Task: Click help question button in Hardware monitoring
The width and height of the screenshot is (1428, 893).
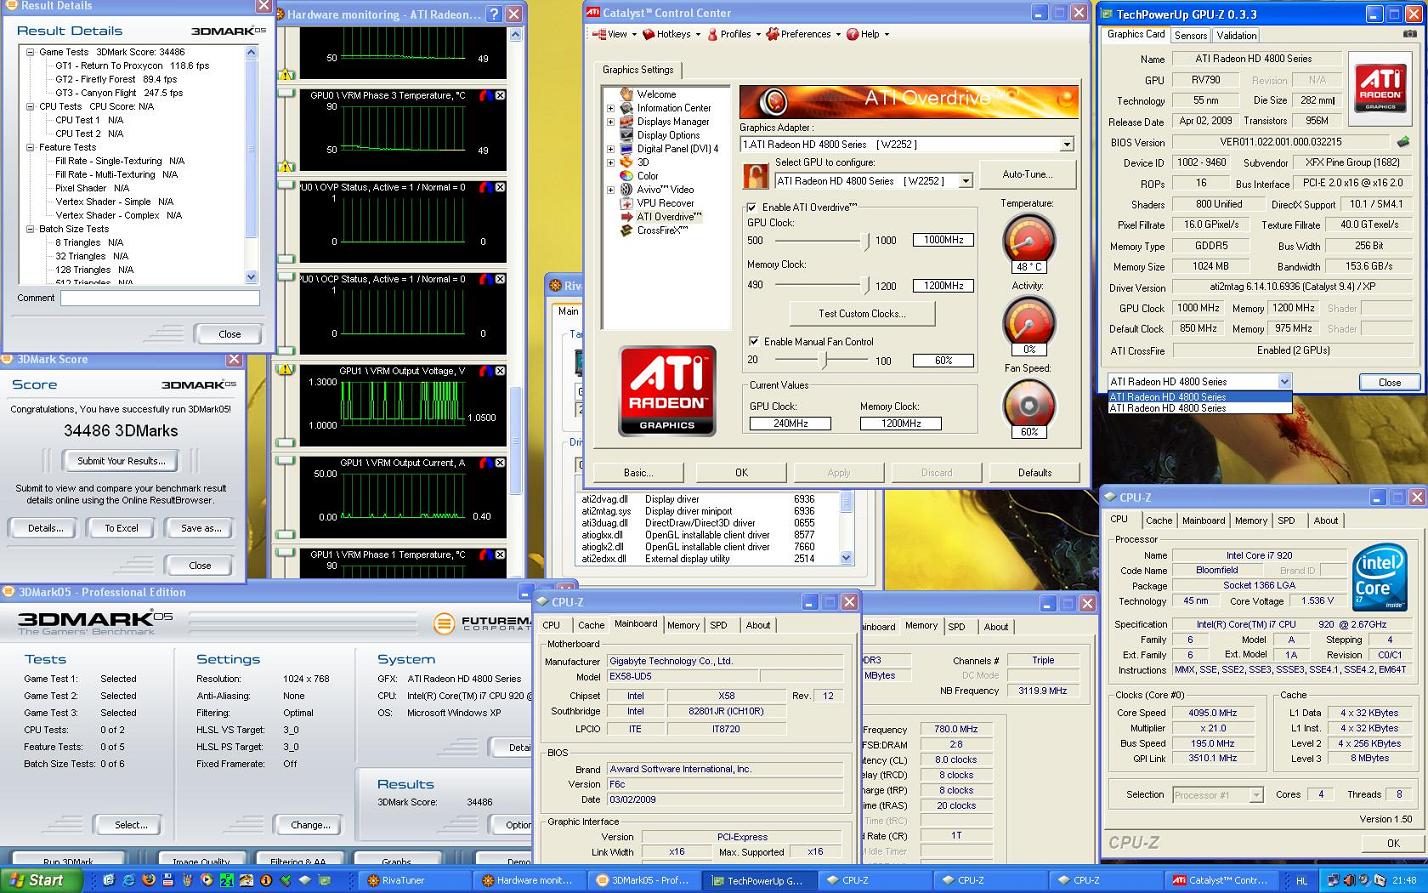Action: tap(494, 14)
